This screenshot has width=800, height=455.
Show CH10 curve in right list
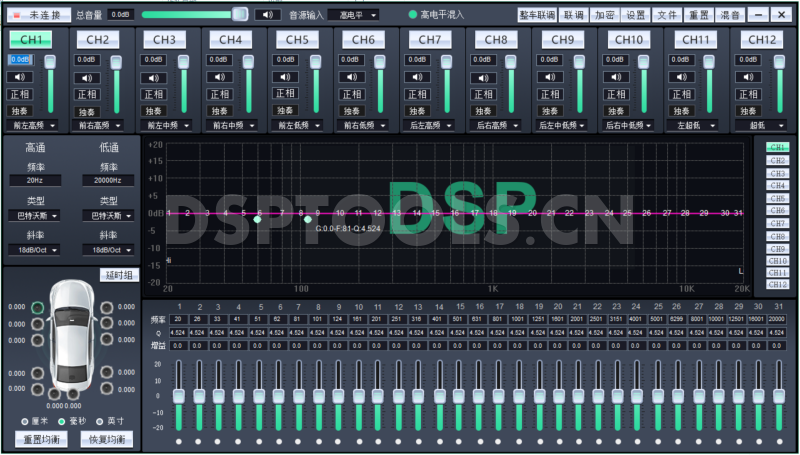point(777,261)
